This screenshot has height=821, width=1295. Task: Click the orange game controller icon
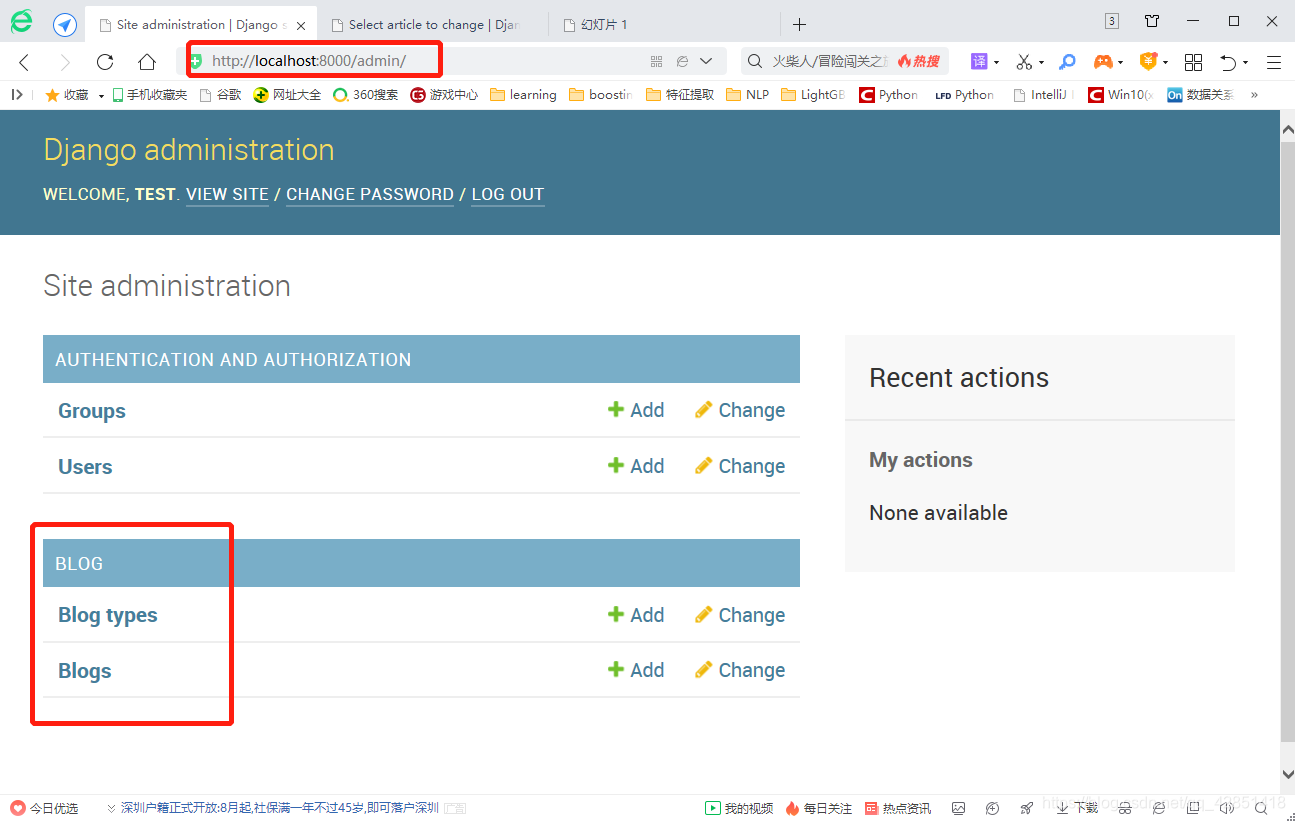click(x=1103, y=62)
